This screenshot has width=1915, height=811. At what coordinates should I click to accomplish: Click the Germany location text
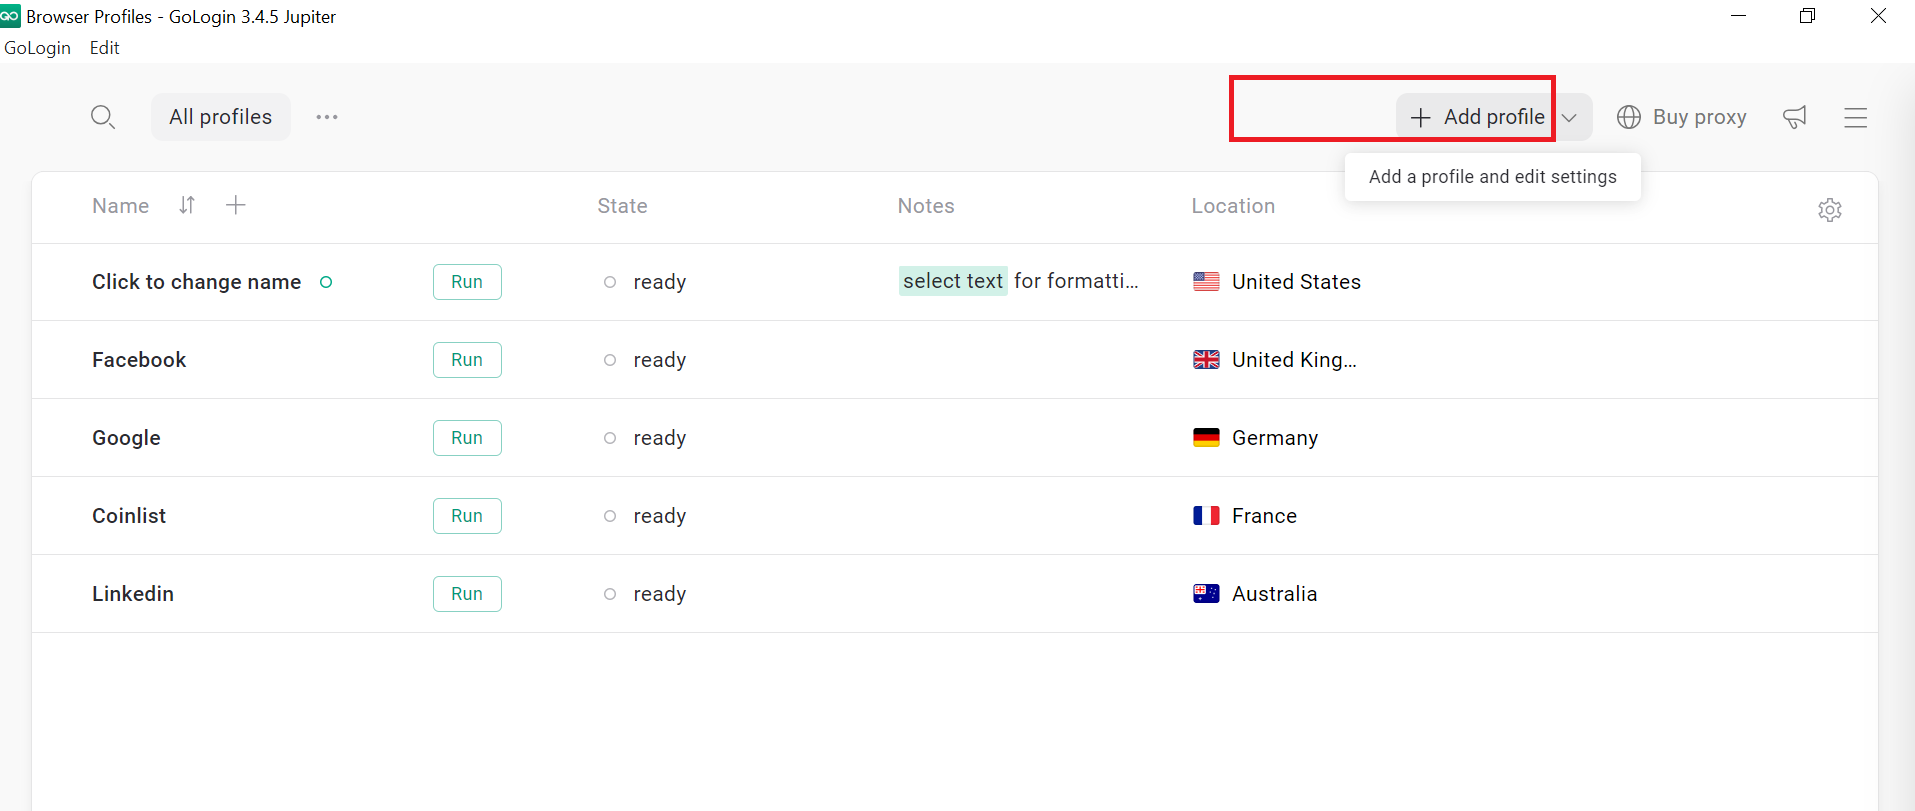[x=1275, y=438]
